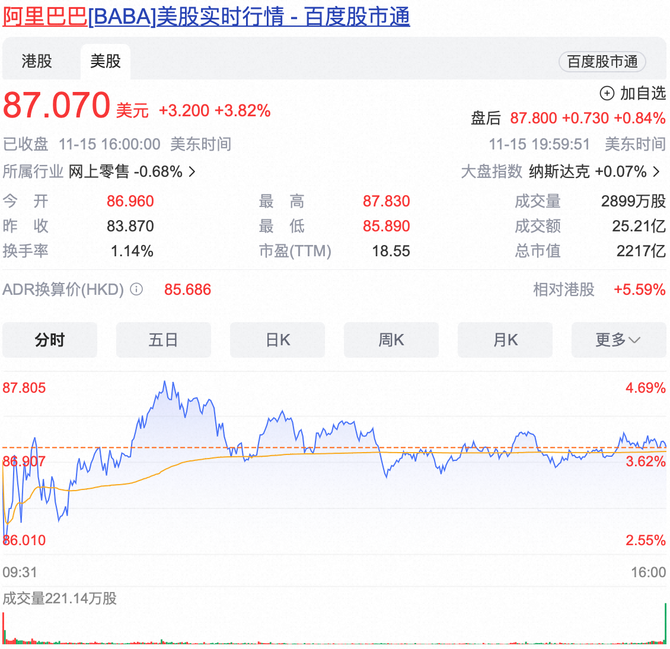
Task: Click the 相对港股 value +5.59%
Action: click(640, 290)
